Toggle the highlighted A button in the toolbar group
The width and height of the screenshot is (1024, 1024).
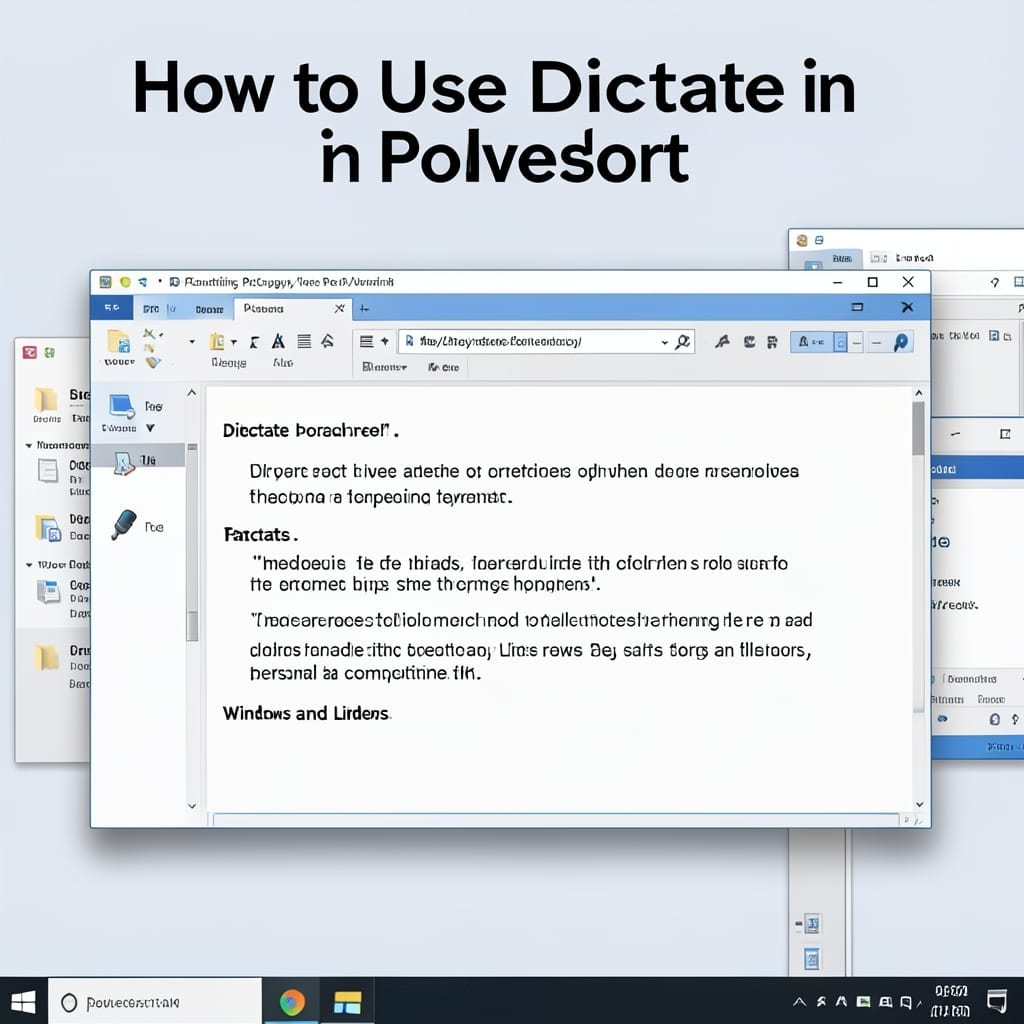click(x=811, y=342)
